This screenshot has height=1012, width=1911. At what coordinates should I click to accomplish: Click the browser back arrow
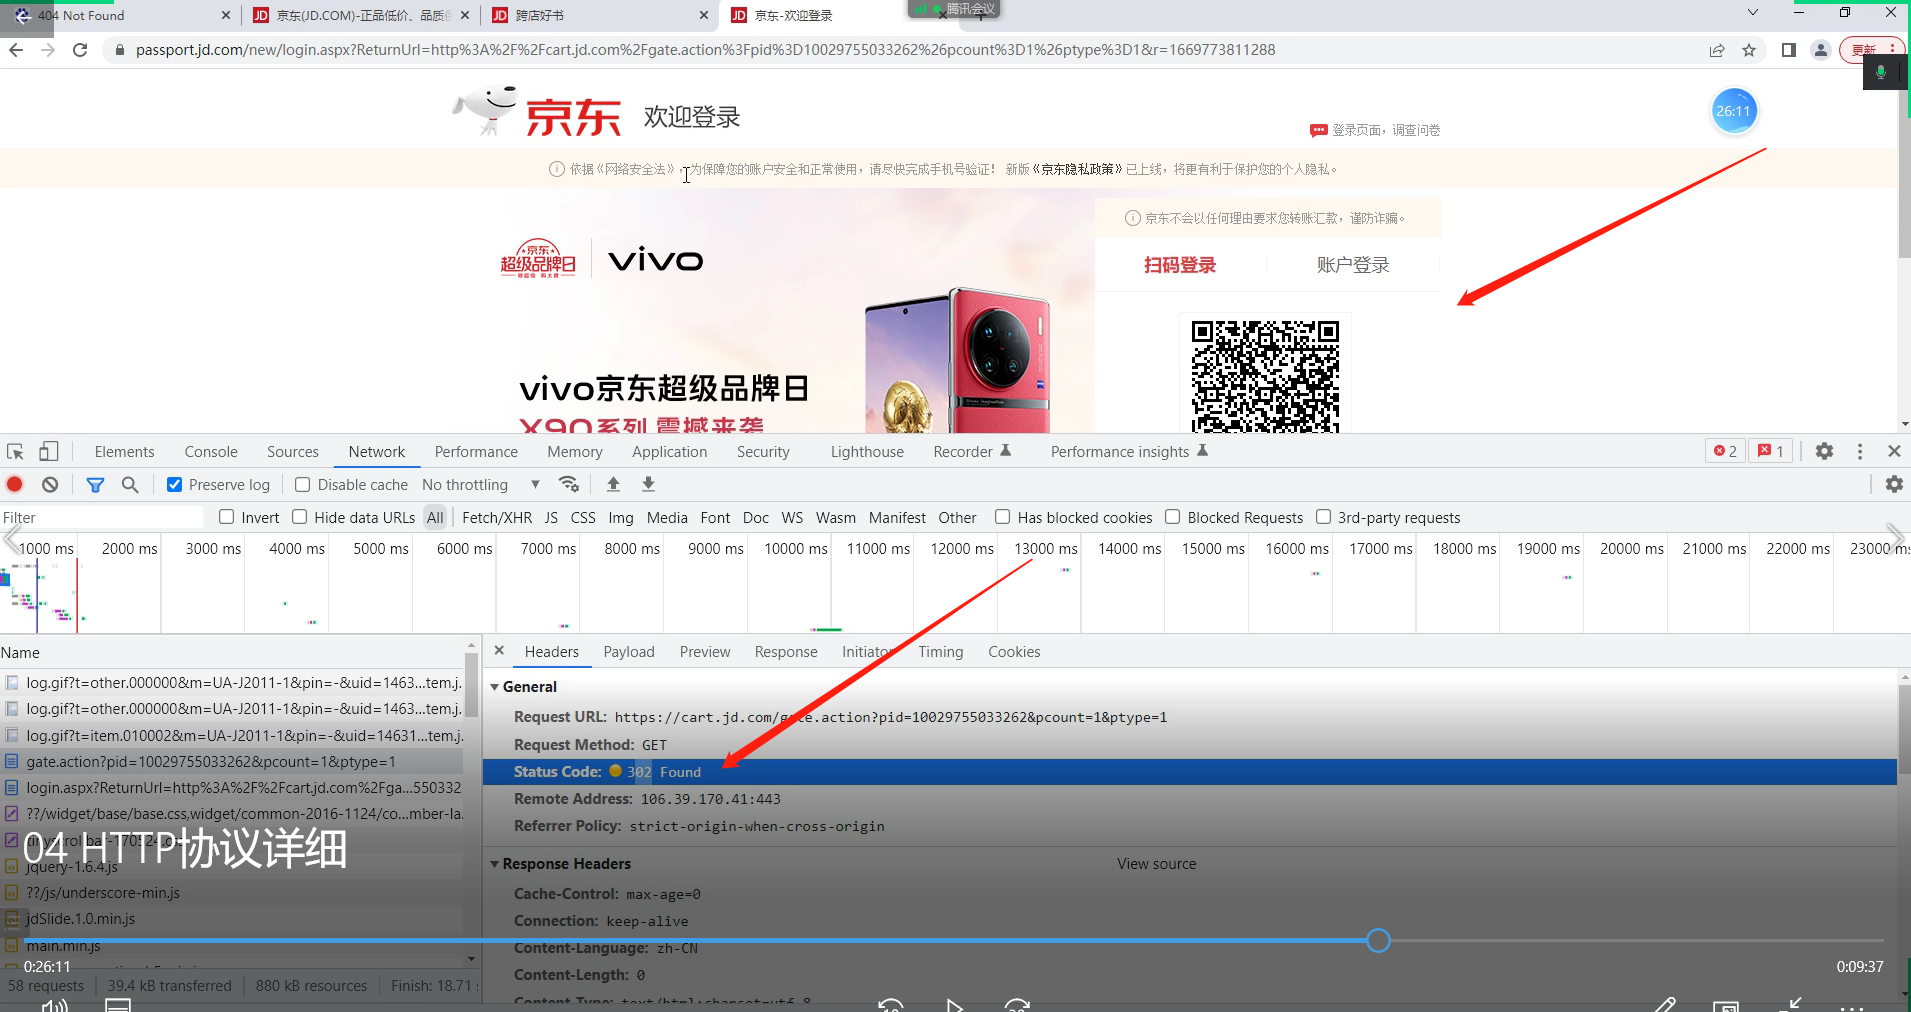pos(16,50)
